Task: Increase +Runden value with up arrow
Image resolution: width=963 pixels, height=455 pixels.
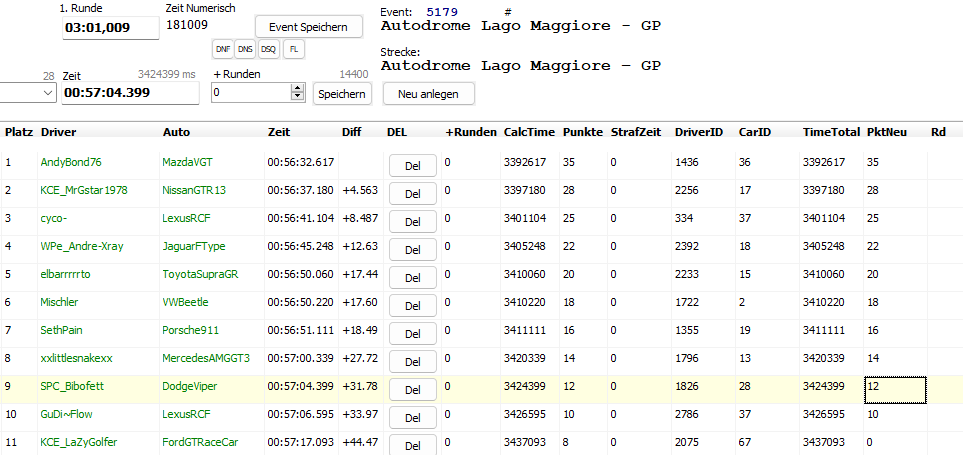Action: coord(297,88)
